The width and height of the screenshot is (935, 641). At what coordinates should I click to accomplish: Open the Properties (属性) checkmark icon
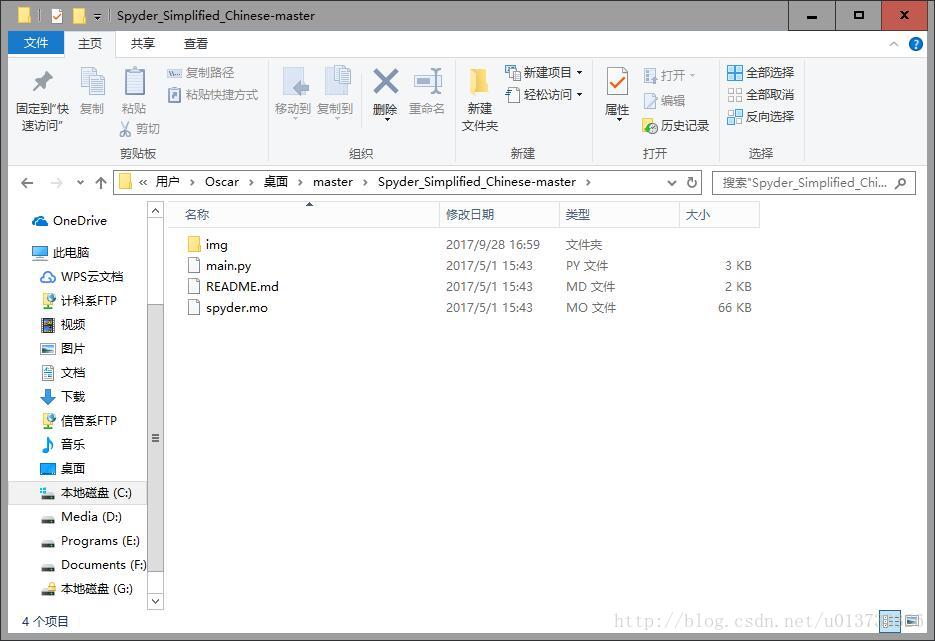(x=617, y=82)
